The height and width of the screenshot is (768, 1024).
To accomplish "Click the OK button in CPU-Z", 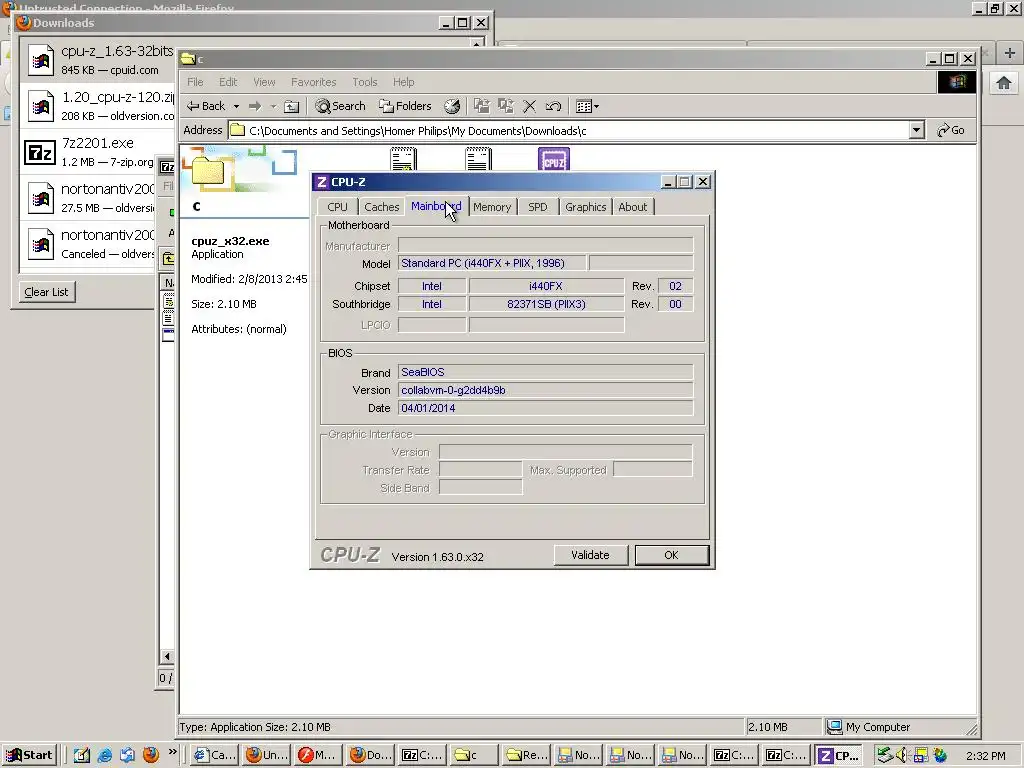I will point(671,555).
